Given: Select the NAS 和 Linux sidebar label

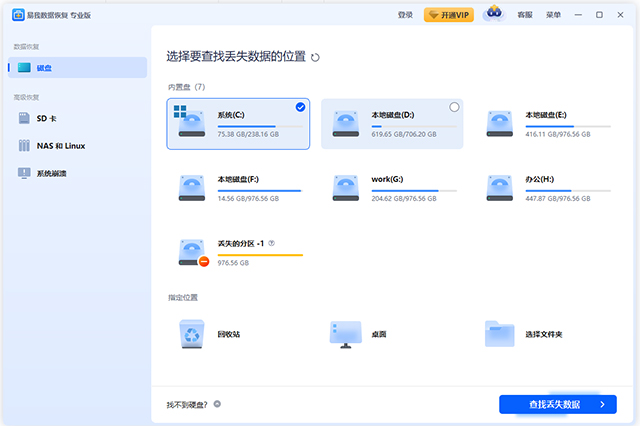Looking at the screenshot, I should [x=61, y=146].
